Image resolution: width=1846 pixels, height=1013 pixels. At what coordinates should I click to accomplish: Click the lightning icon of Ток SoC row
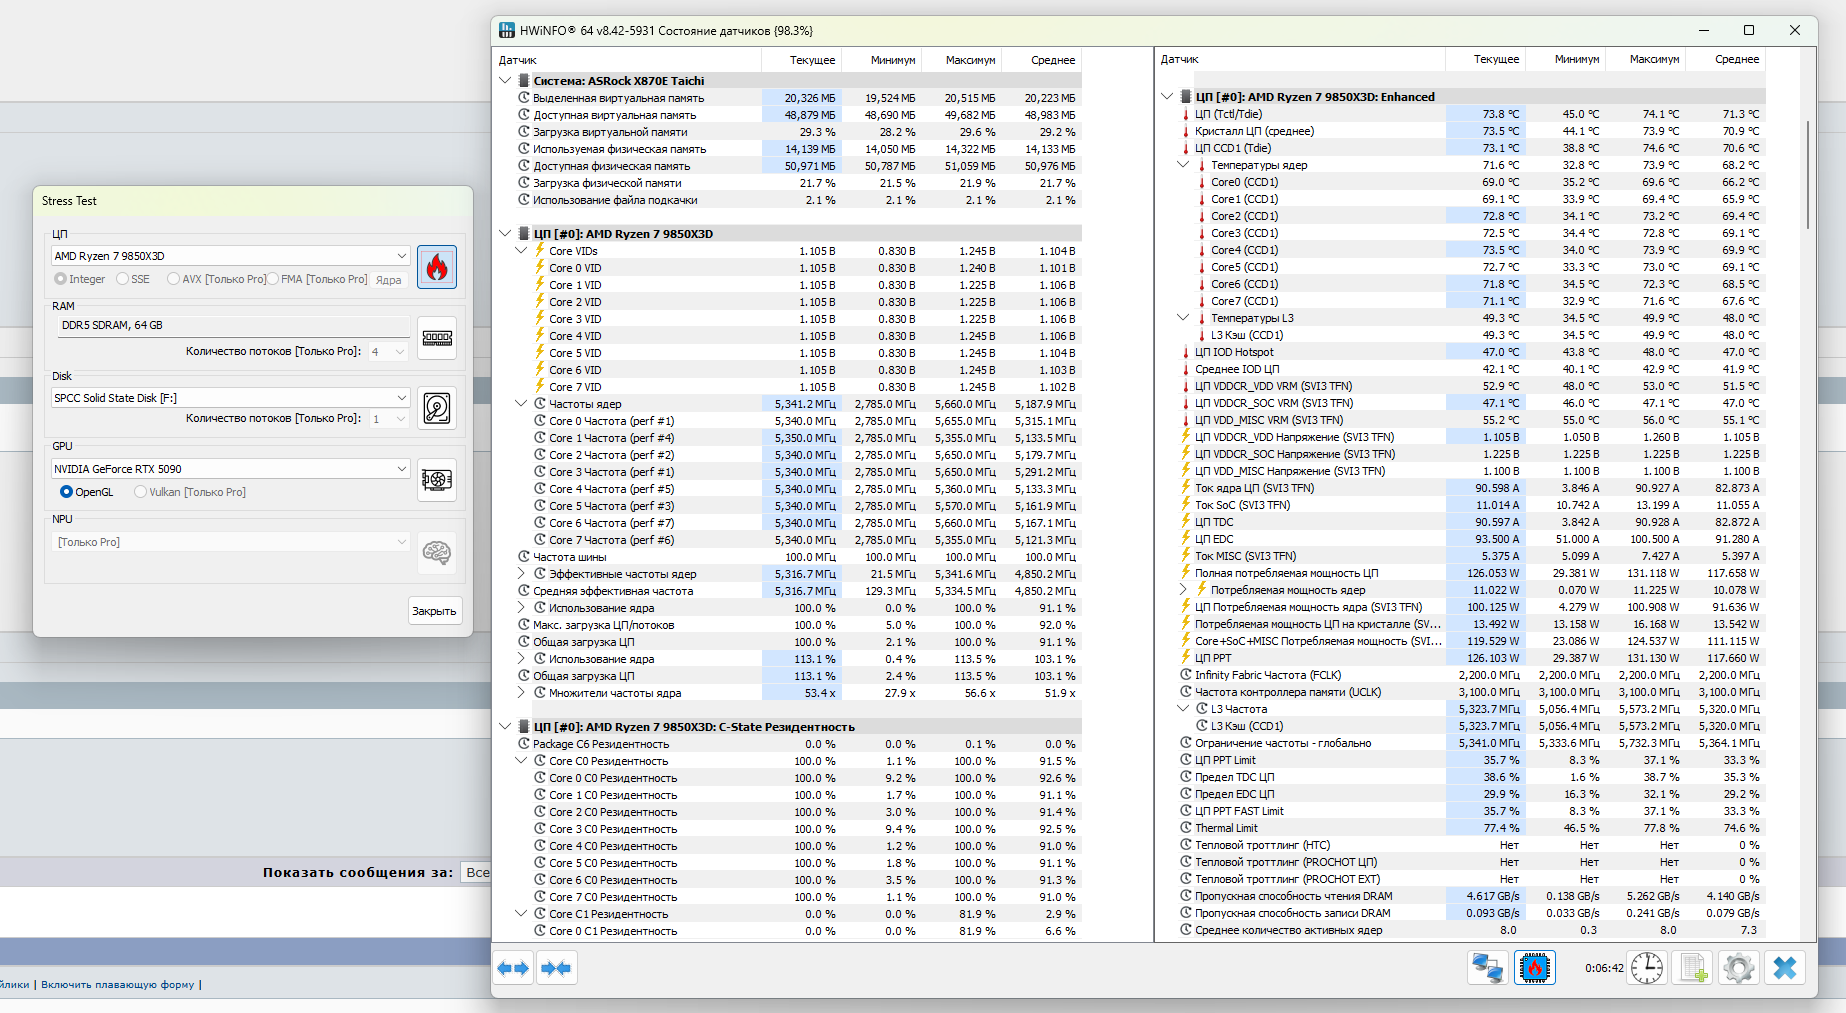click(x=1186, y=505)
